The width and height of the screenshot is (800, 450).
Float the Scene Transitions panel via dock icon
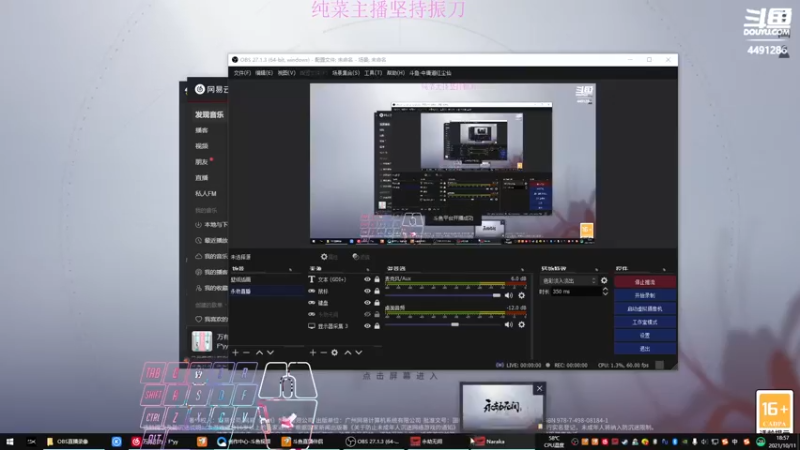[596, 269]
